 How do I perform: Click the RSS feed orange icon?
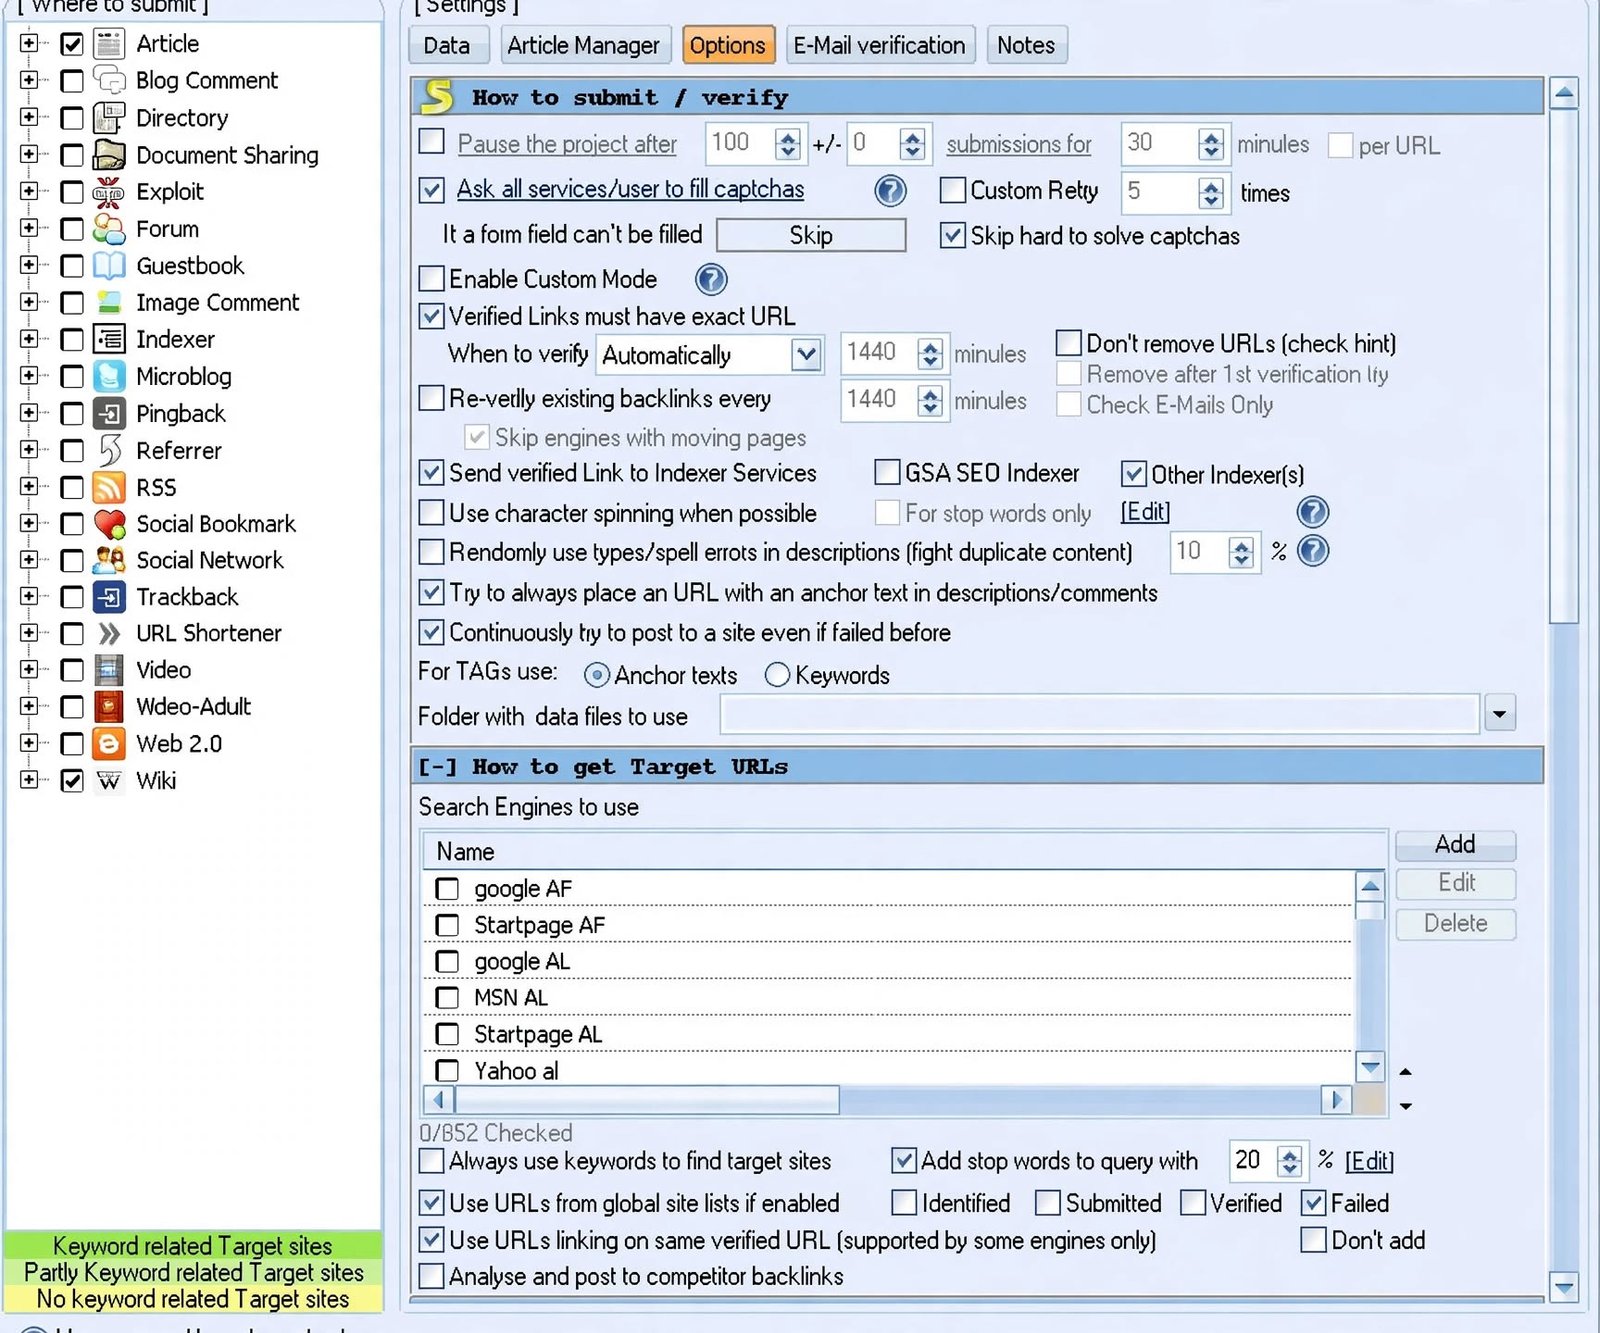coord(108,487)
